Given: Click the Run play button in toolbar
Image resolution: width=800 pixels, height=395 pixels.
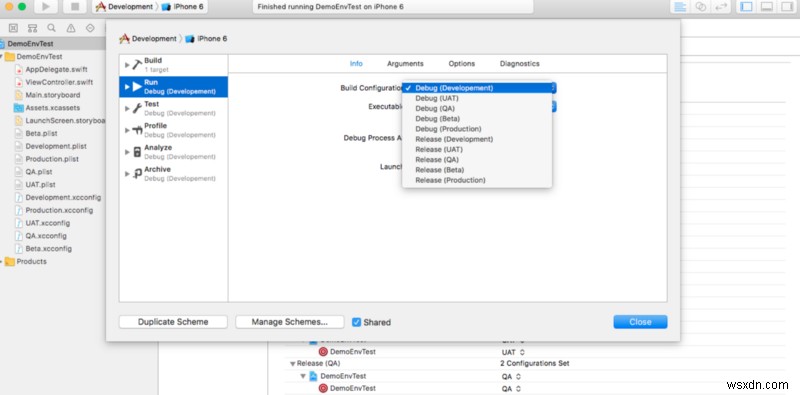Looking at the screenshot, I should point(46,7).
